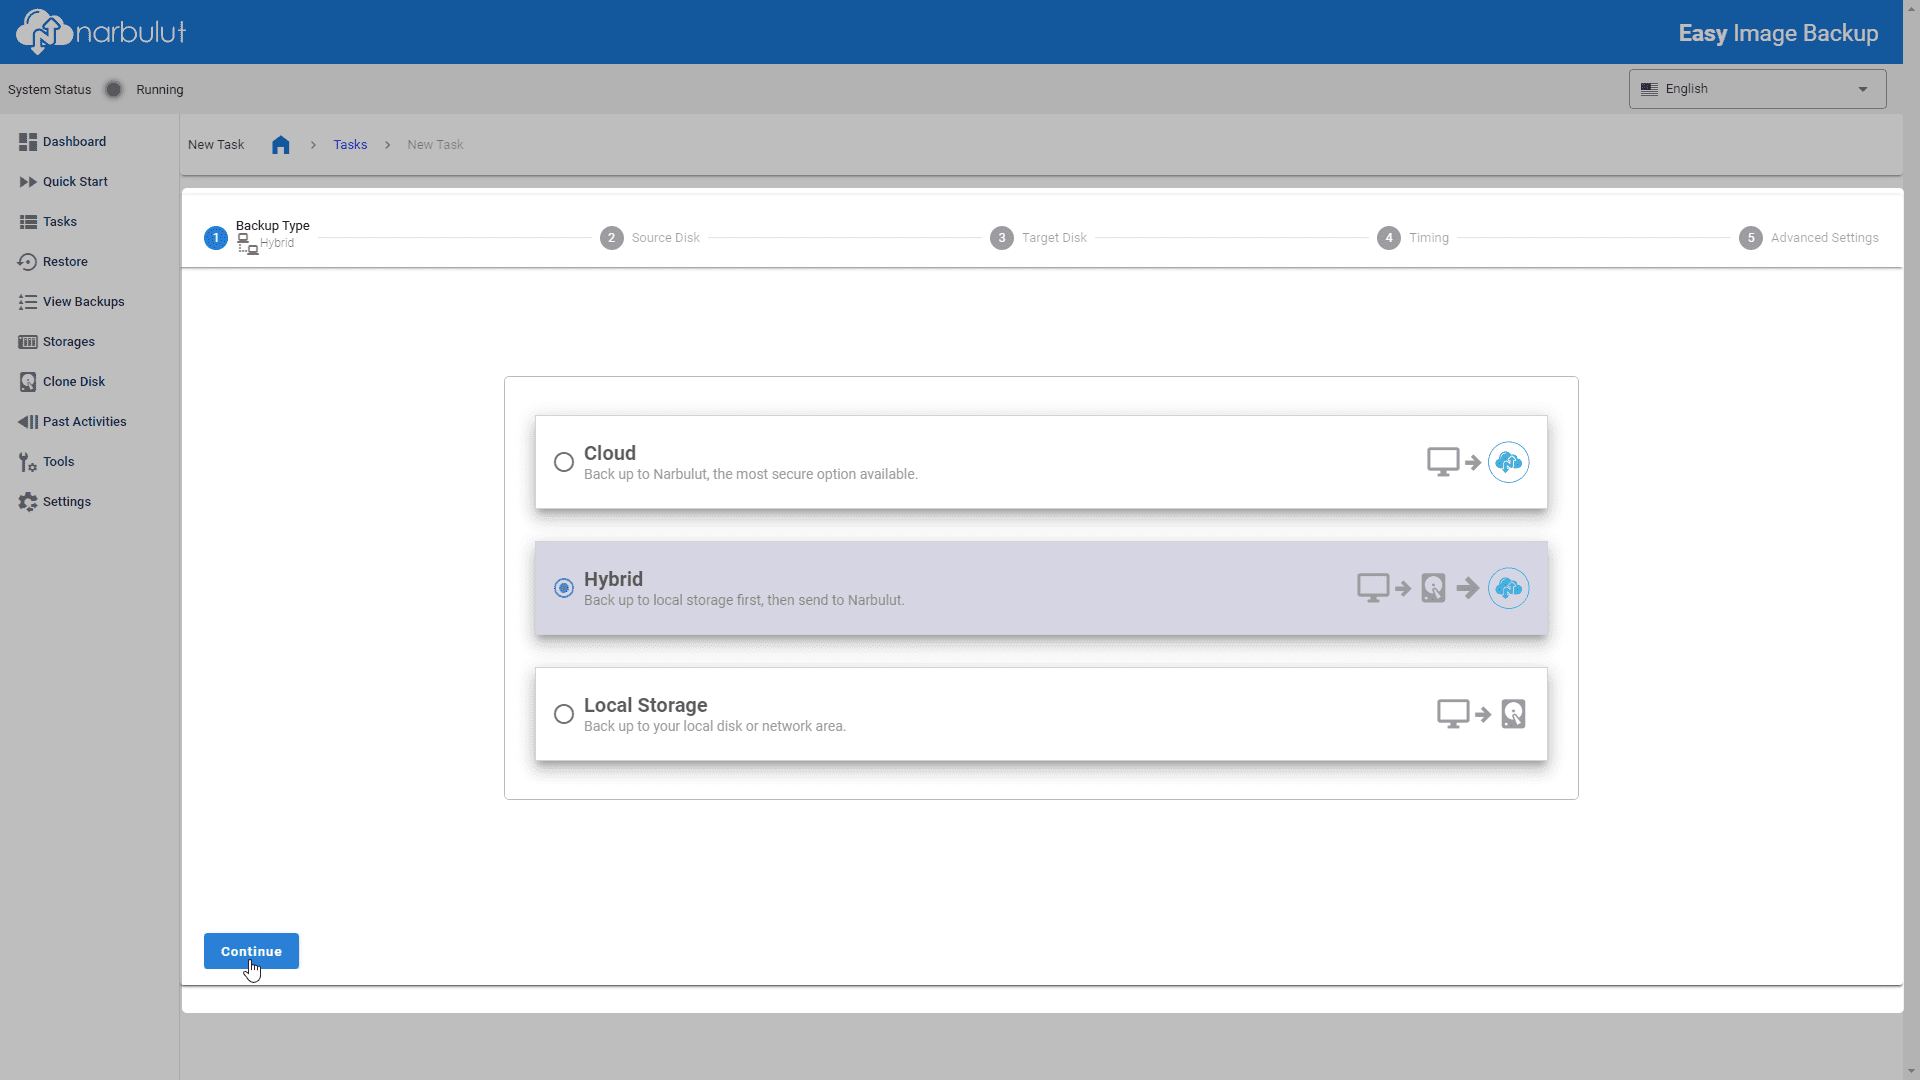Go to step 4 Timing
This screenshot has height=1080, width=1920.
(1412, 238)
